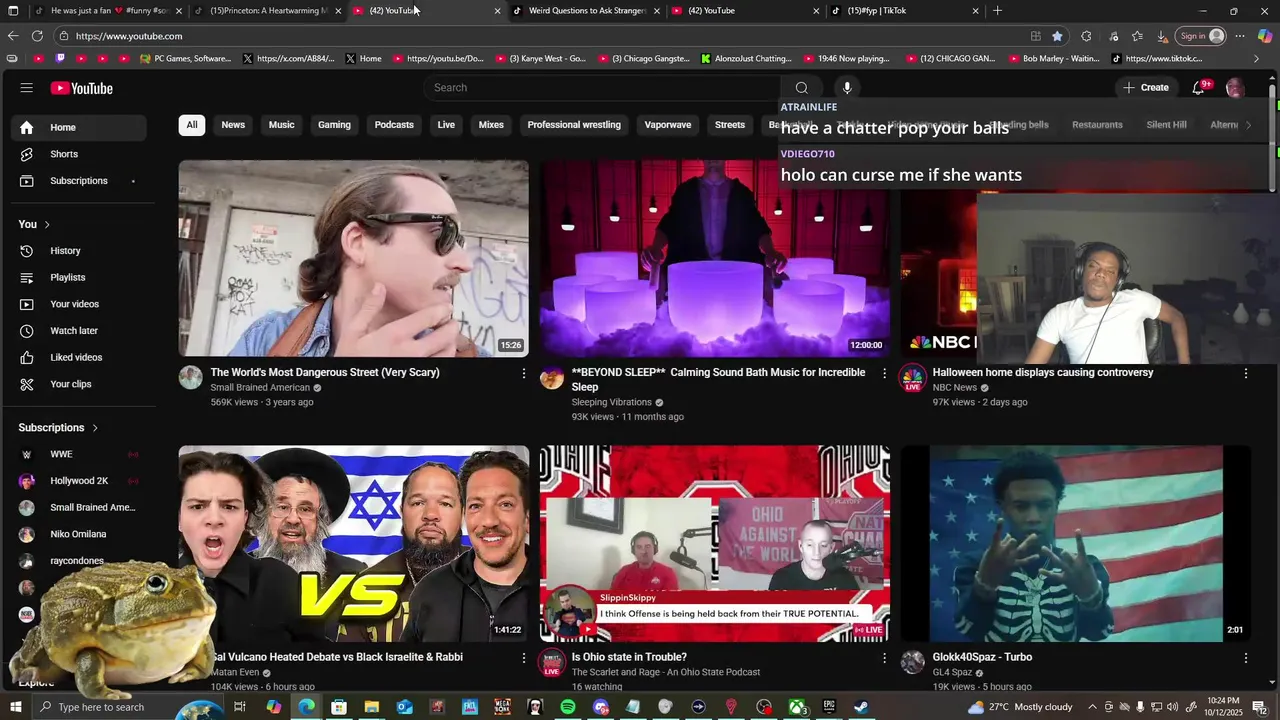Image resolution: width=1280 pixels, height=720 pixels.
Task: Open more actions for Is Ohio state video
Action: click(884, 658)
